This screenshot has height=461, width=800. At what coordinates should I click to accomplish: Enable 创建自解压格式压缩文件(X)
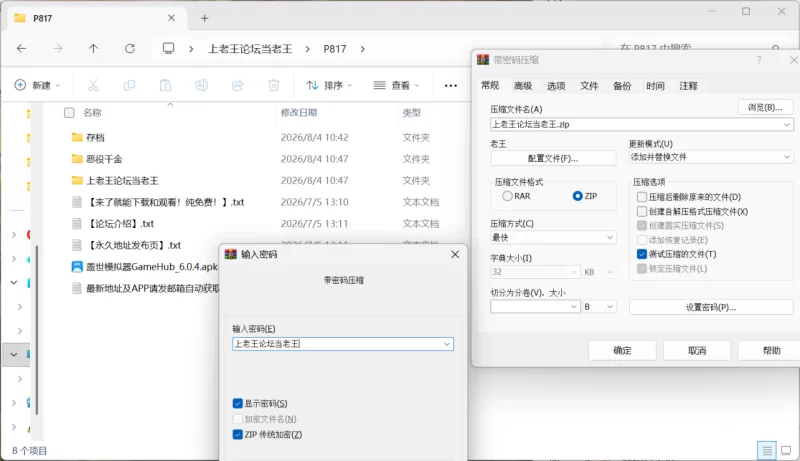coord(642,211)
